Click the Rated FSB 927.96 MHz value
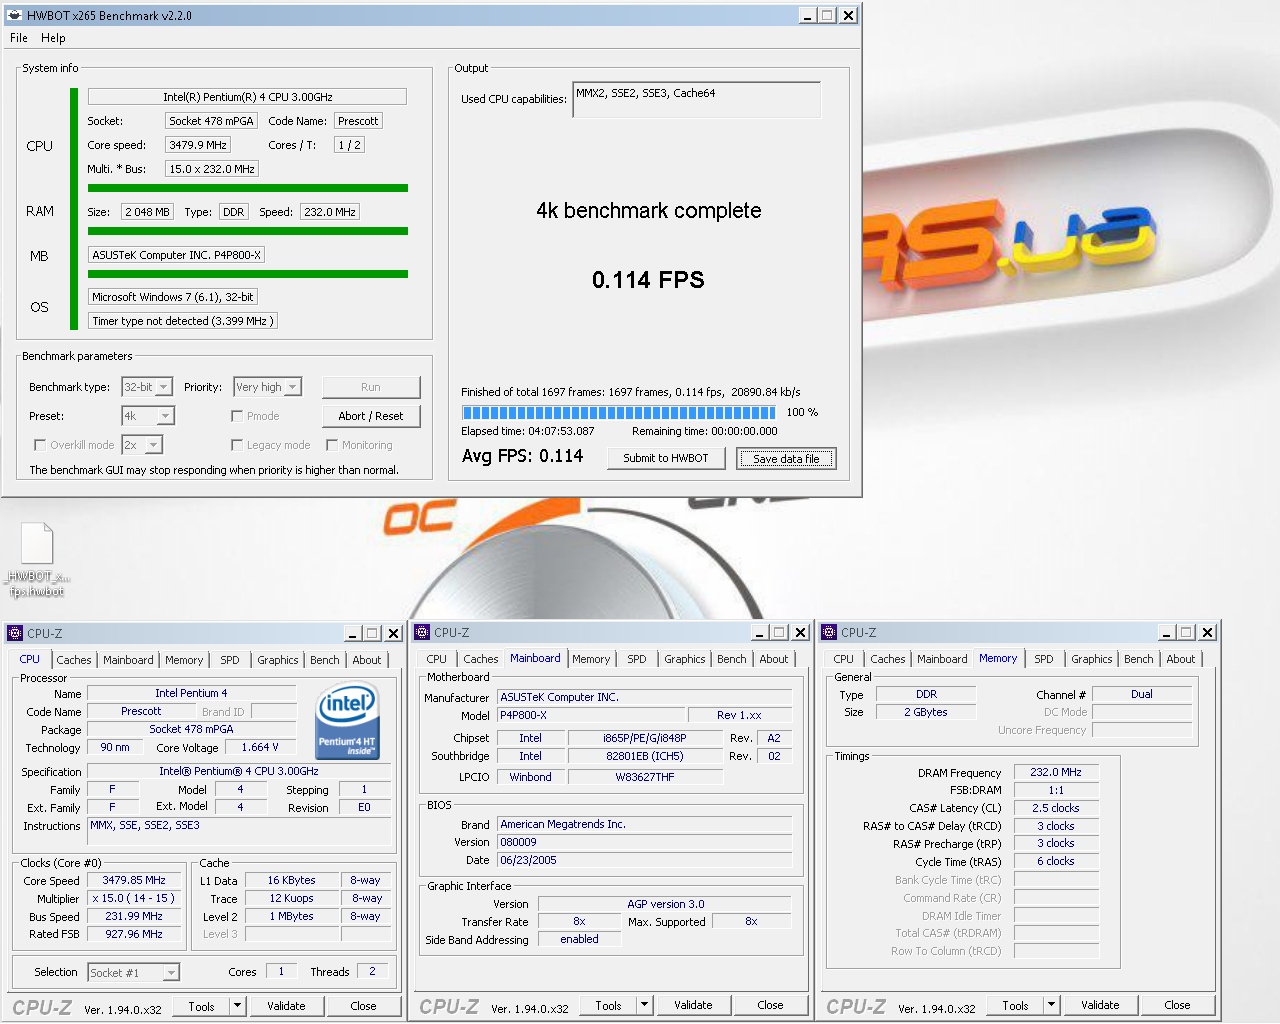The width and height of the screenshot is (1280, 1024). tap(134, 934)
